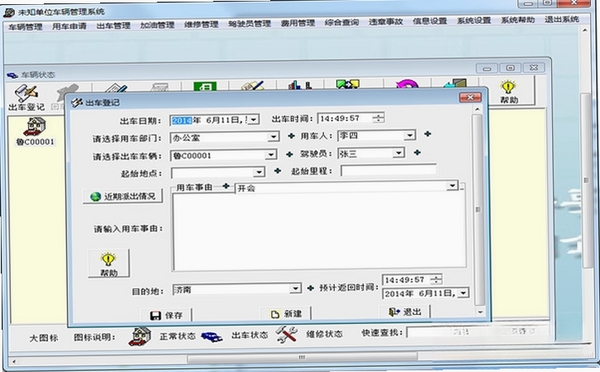Click the 出车状态 van legend icon

tap(212, 336)
